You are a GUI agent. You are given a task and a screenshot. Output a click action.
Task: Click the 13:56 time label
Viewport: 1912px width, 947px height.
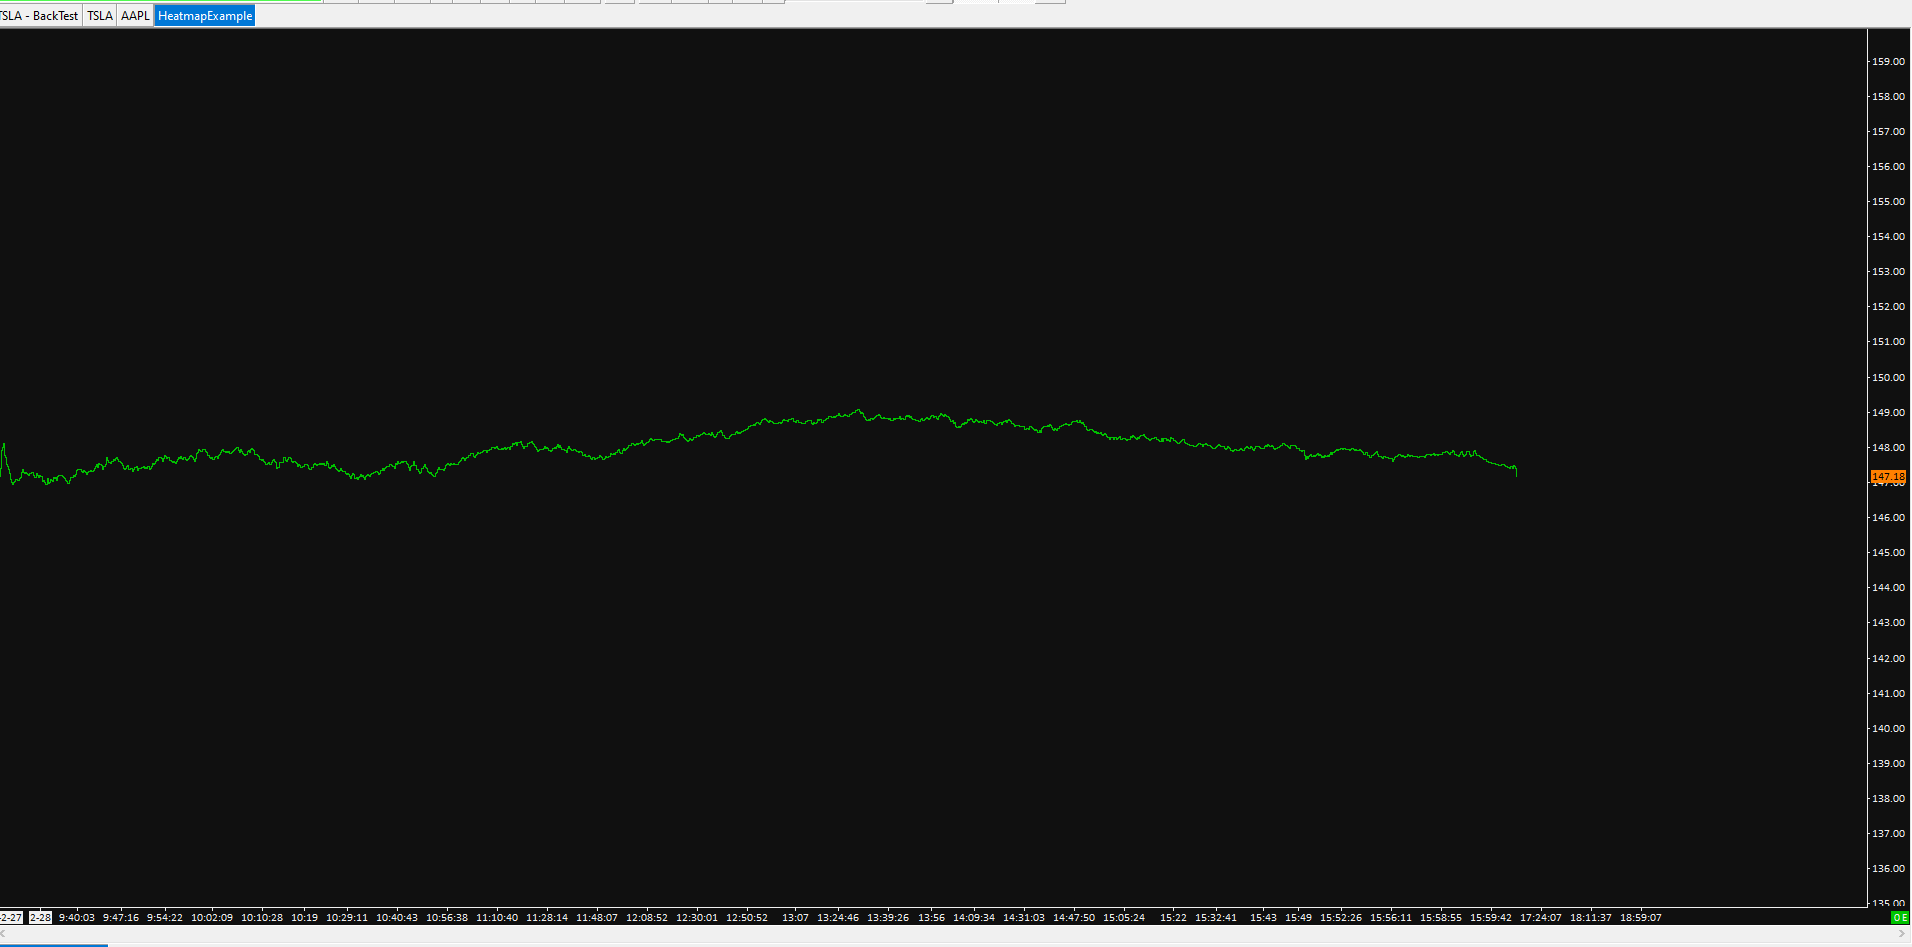(x=931, y=918)
